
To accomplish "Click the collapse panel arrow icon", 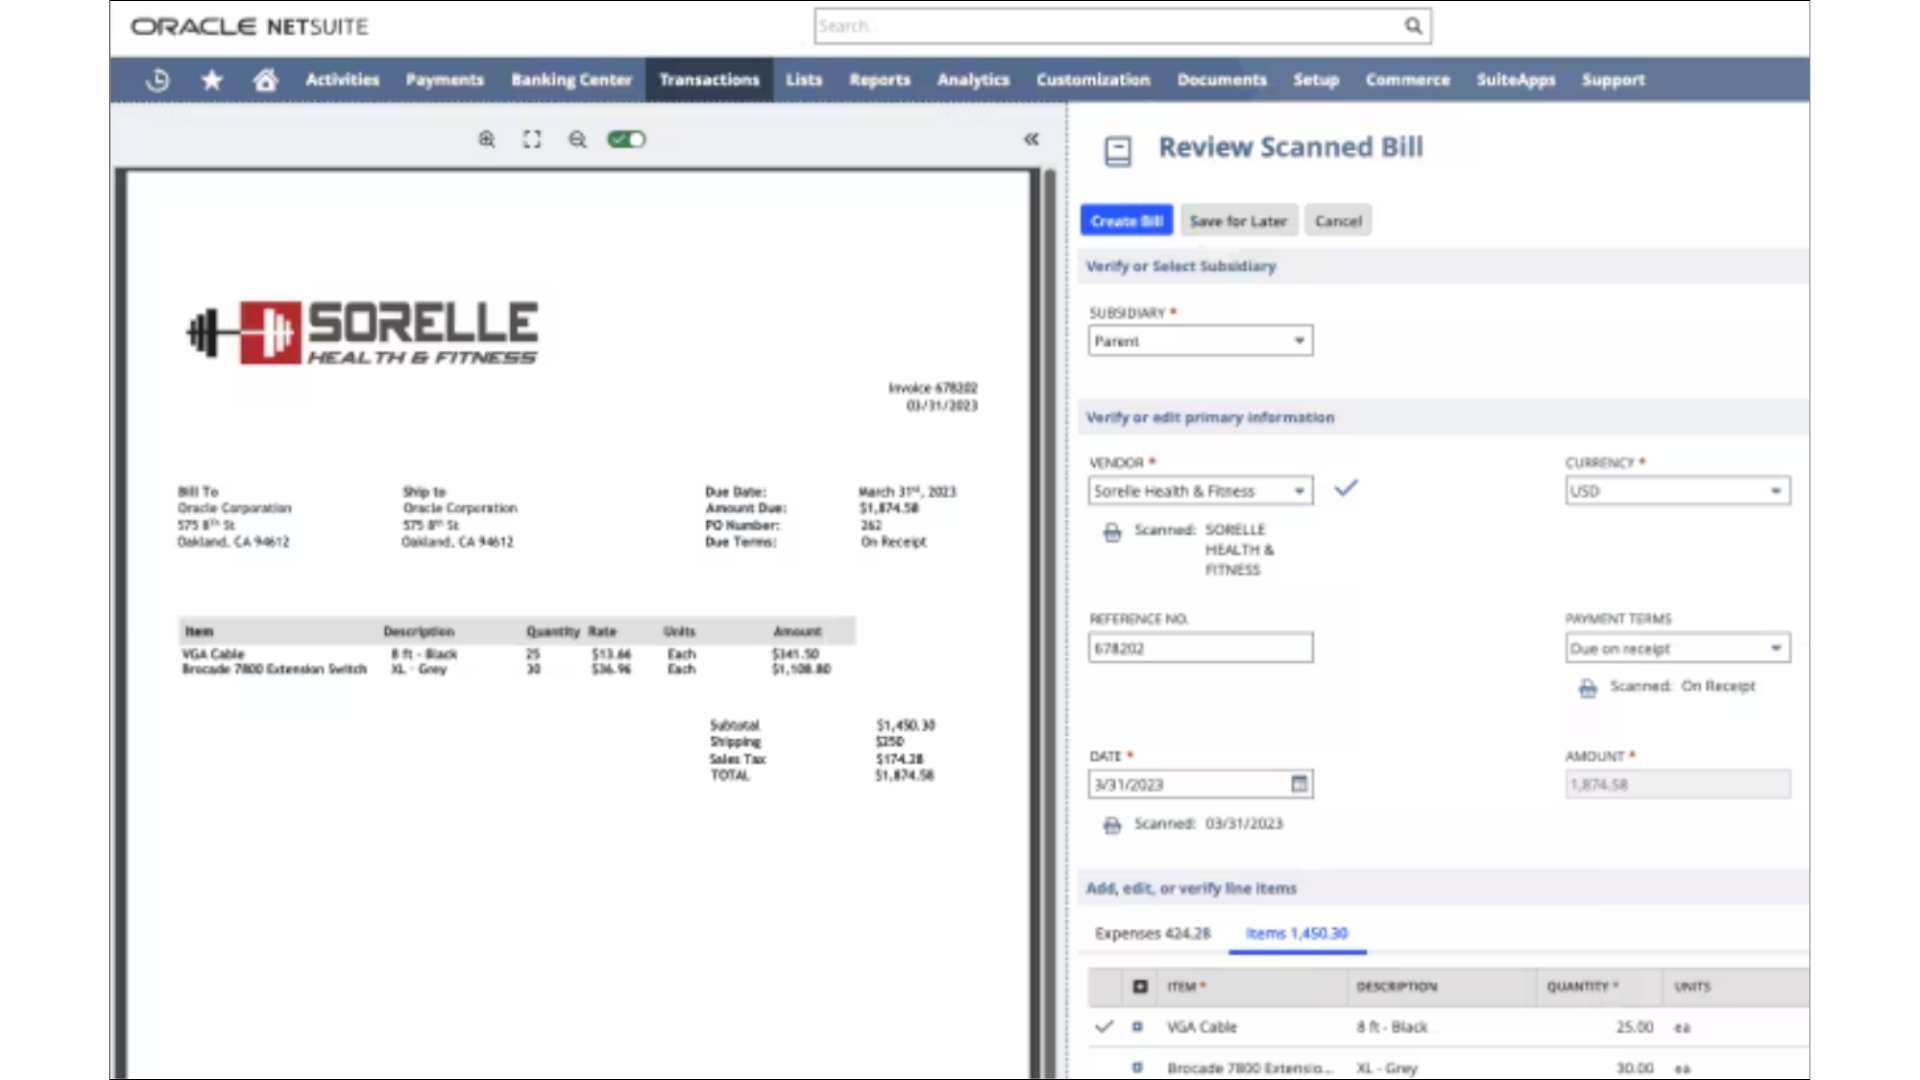I will (x=1031, y=138).
